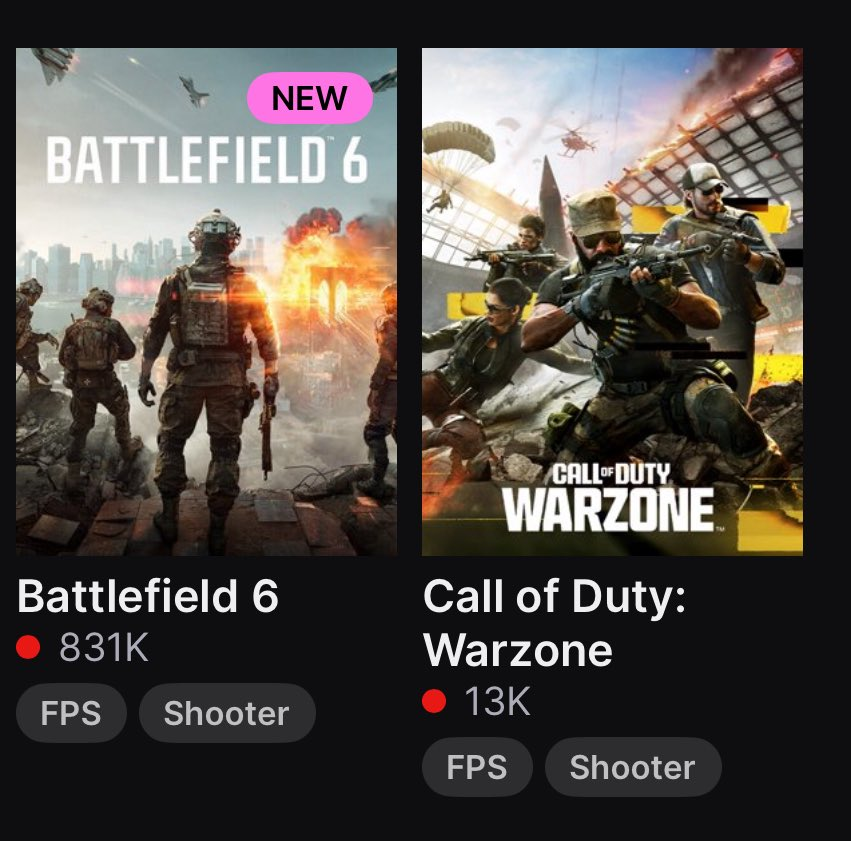Click the 831K viewer count
The width and height of the screenshot is (851, 841).
[x=104, y=648]
